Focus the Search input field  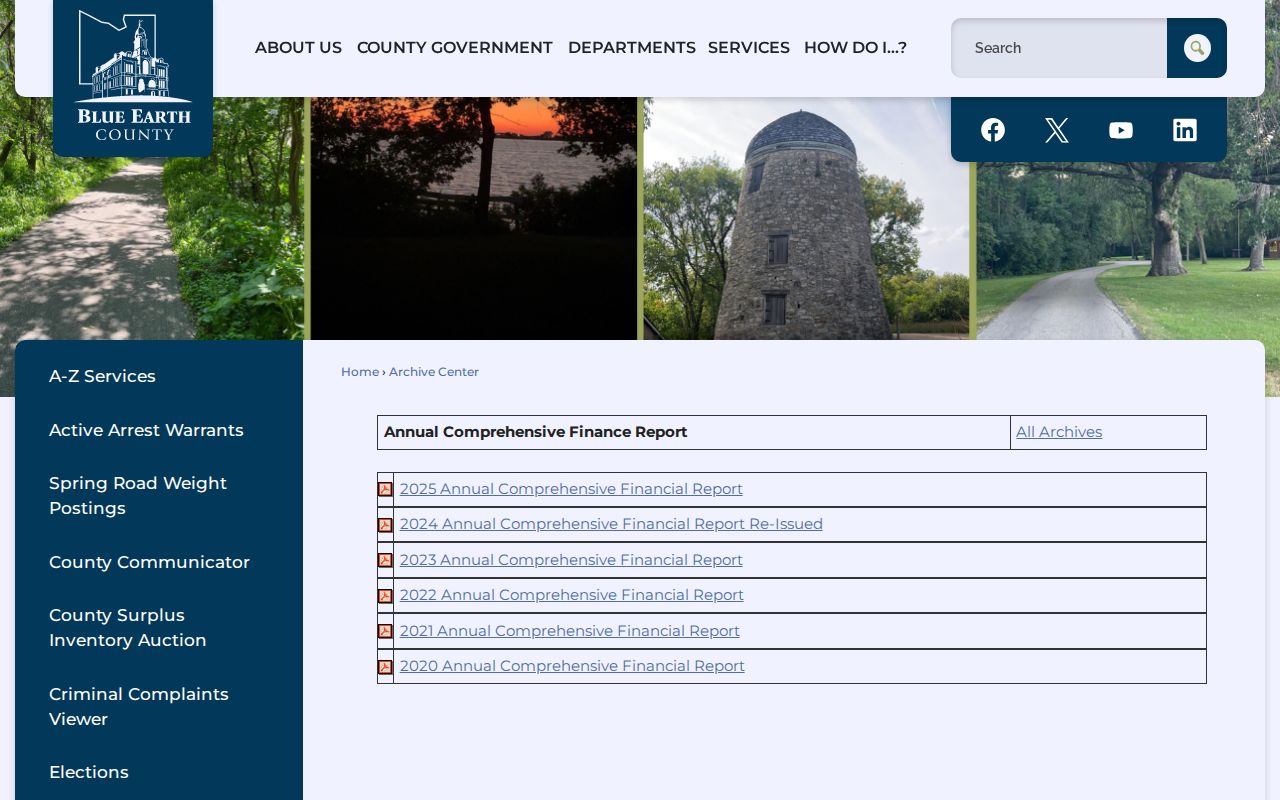(x=1059, y=48)
